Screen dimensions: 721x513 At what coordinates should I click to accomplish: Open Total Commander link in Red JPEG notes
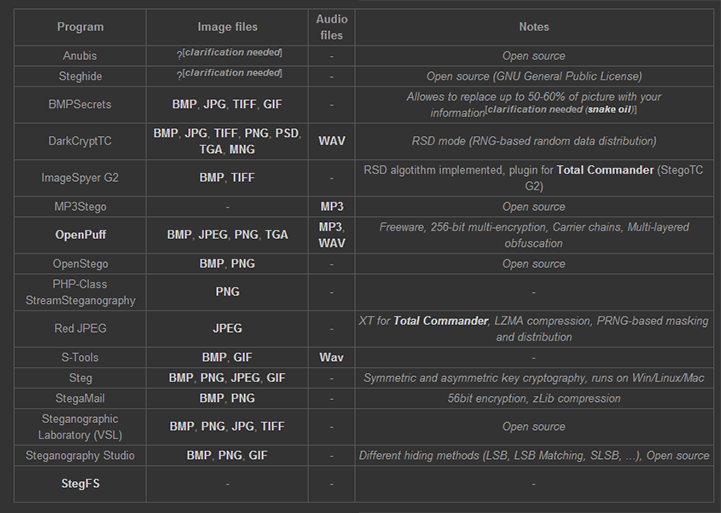(x=441, y=321)
